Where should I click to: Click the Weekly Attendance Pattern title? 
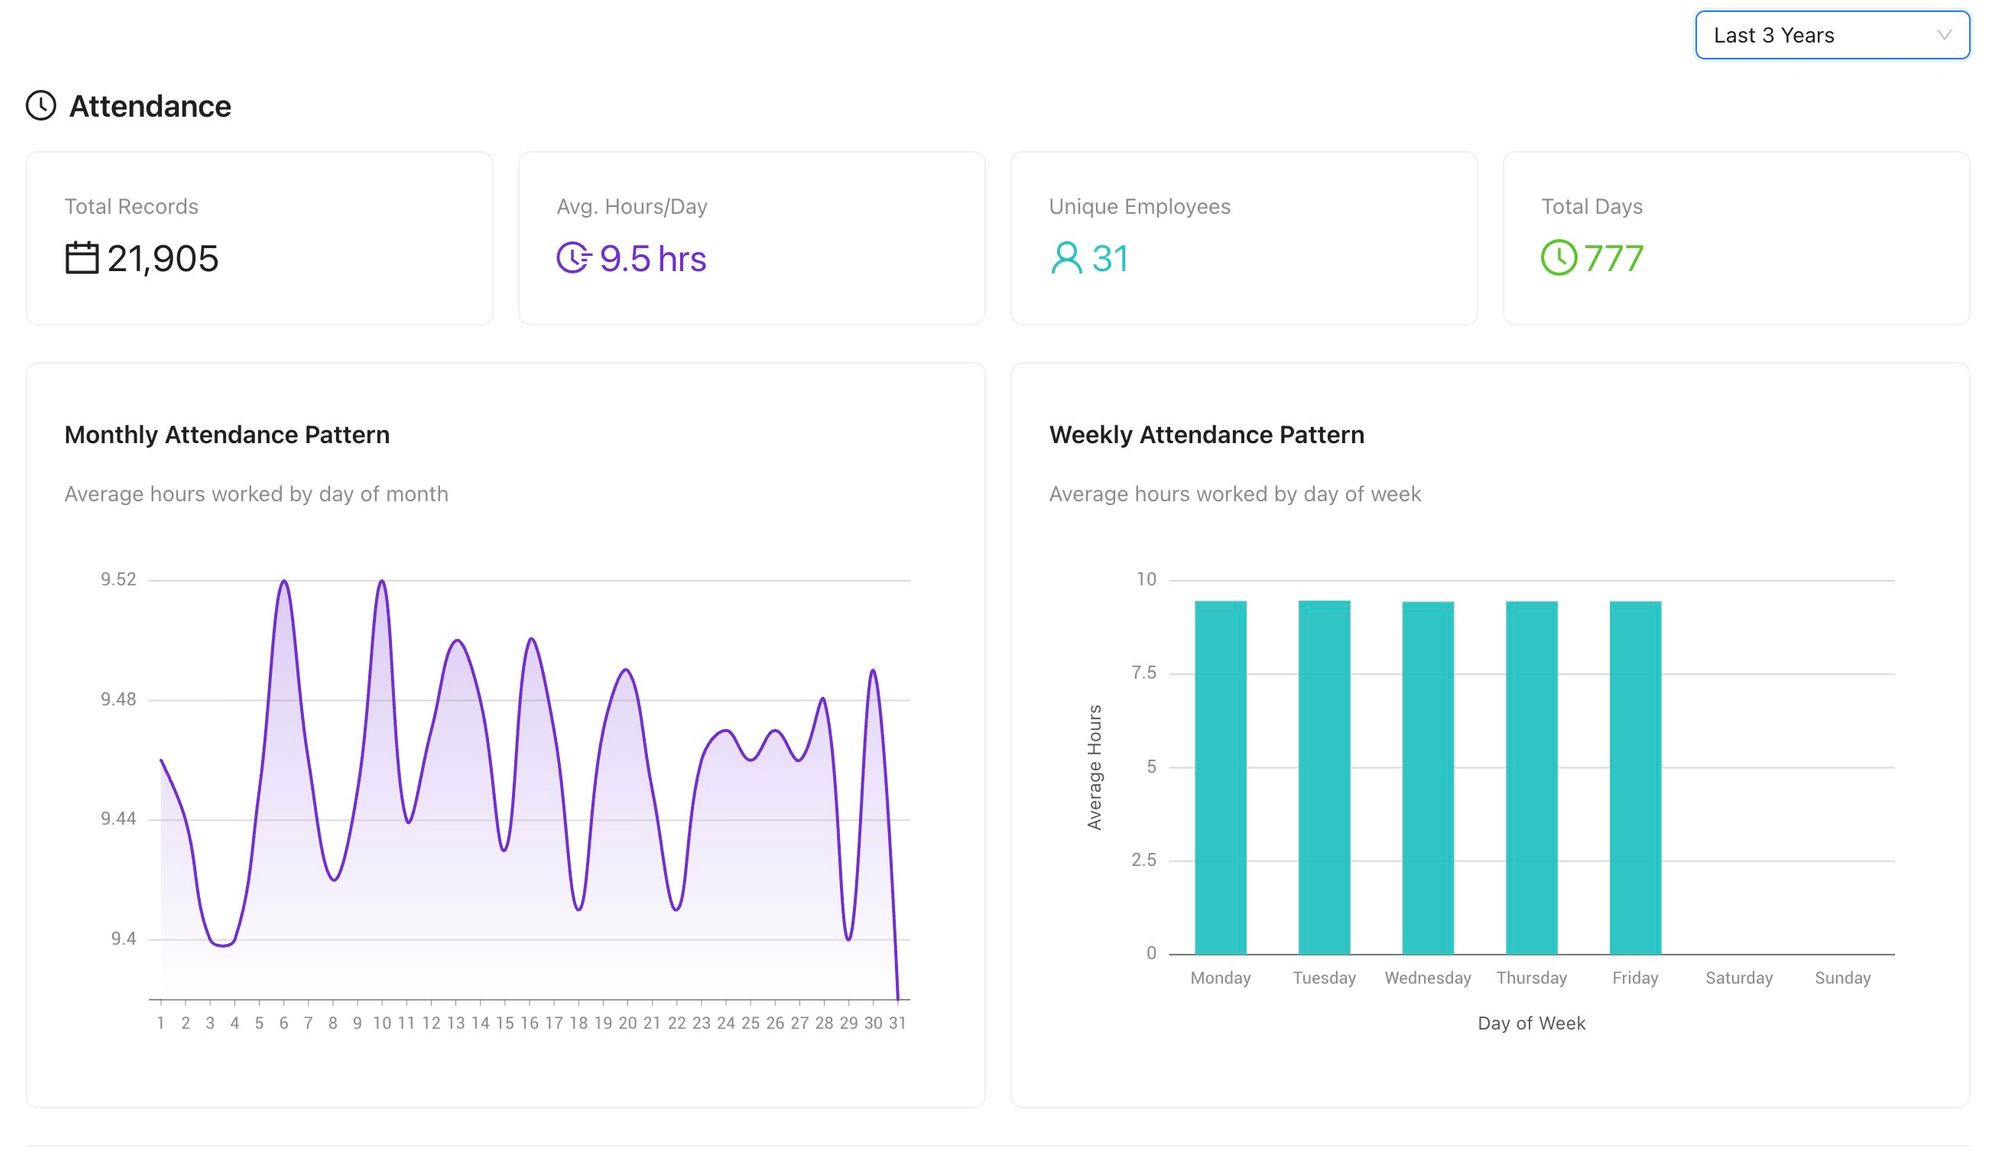(x=1206, y=435)
